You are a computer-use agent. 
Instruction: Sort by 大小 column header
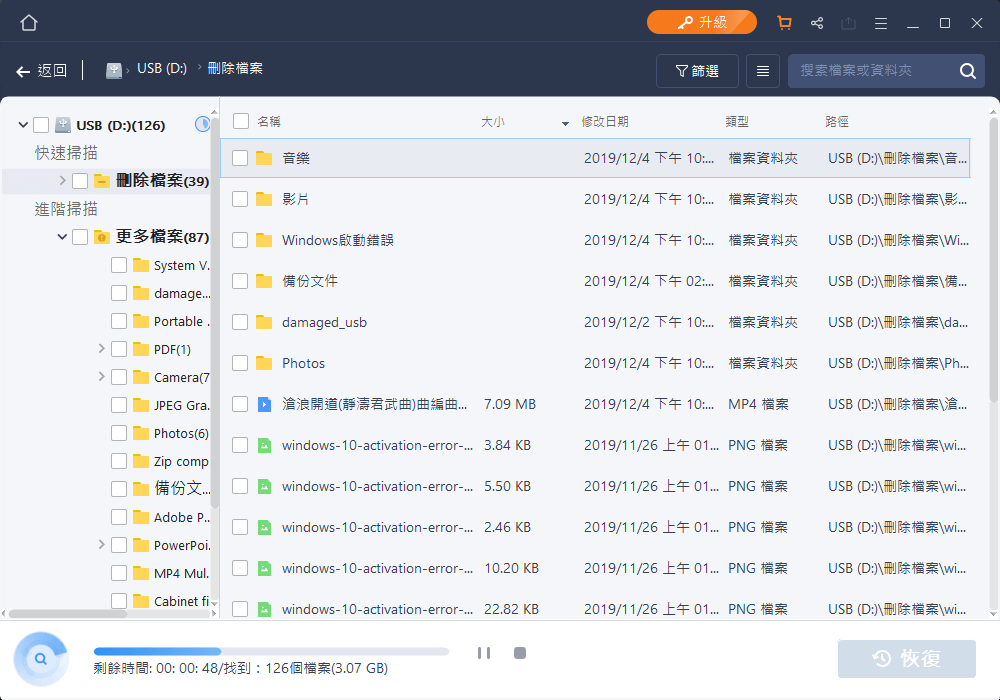click(x=493, y=122)
